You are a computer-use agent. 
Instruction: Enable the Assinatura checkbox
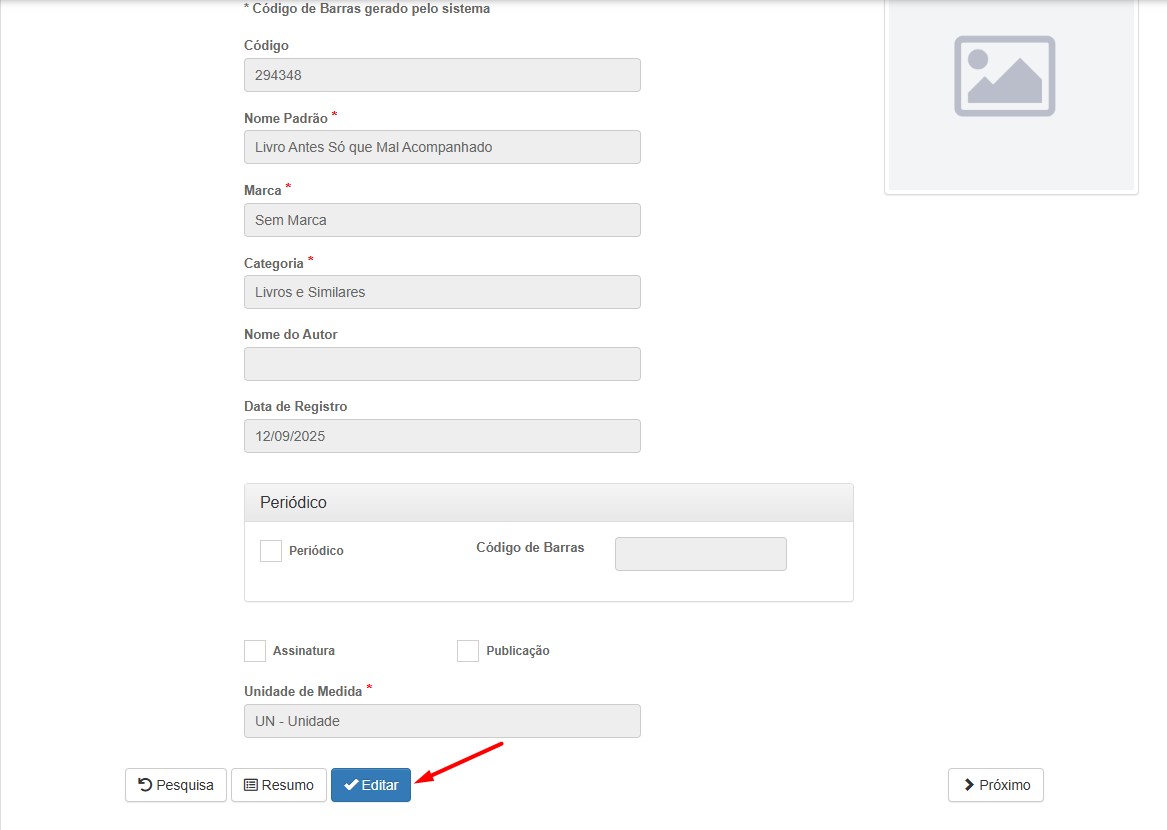coord(255,651)
